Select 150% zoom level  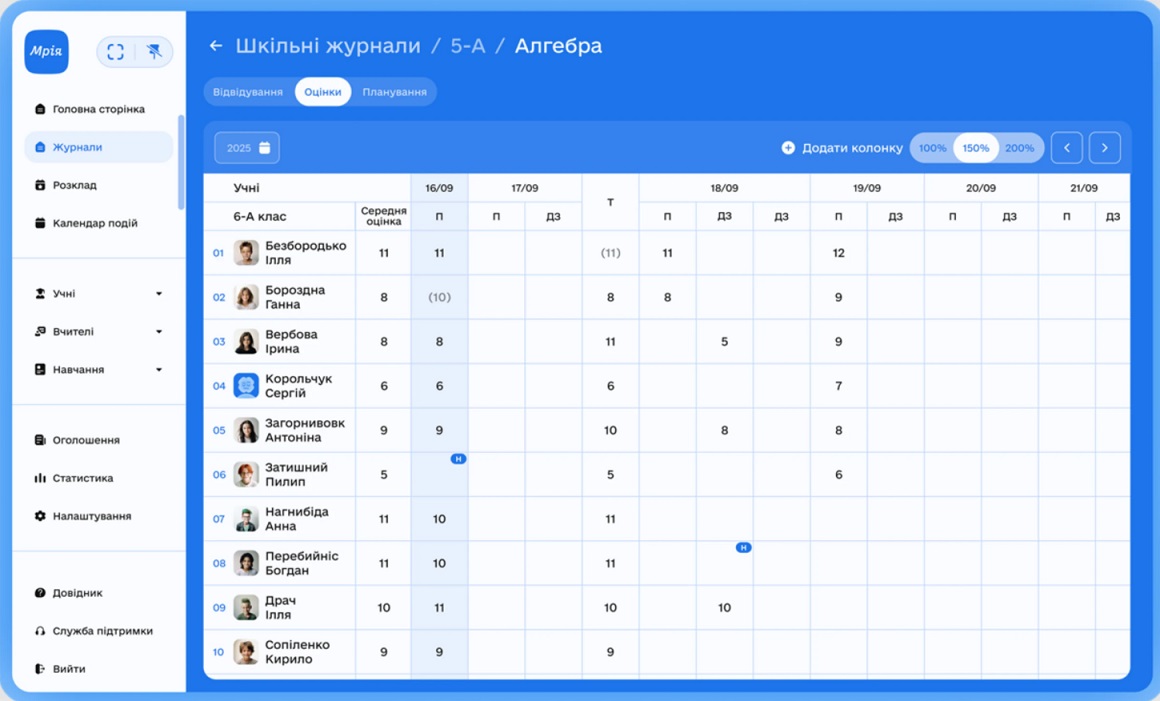coord(975,148)
